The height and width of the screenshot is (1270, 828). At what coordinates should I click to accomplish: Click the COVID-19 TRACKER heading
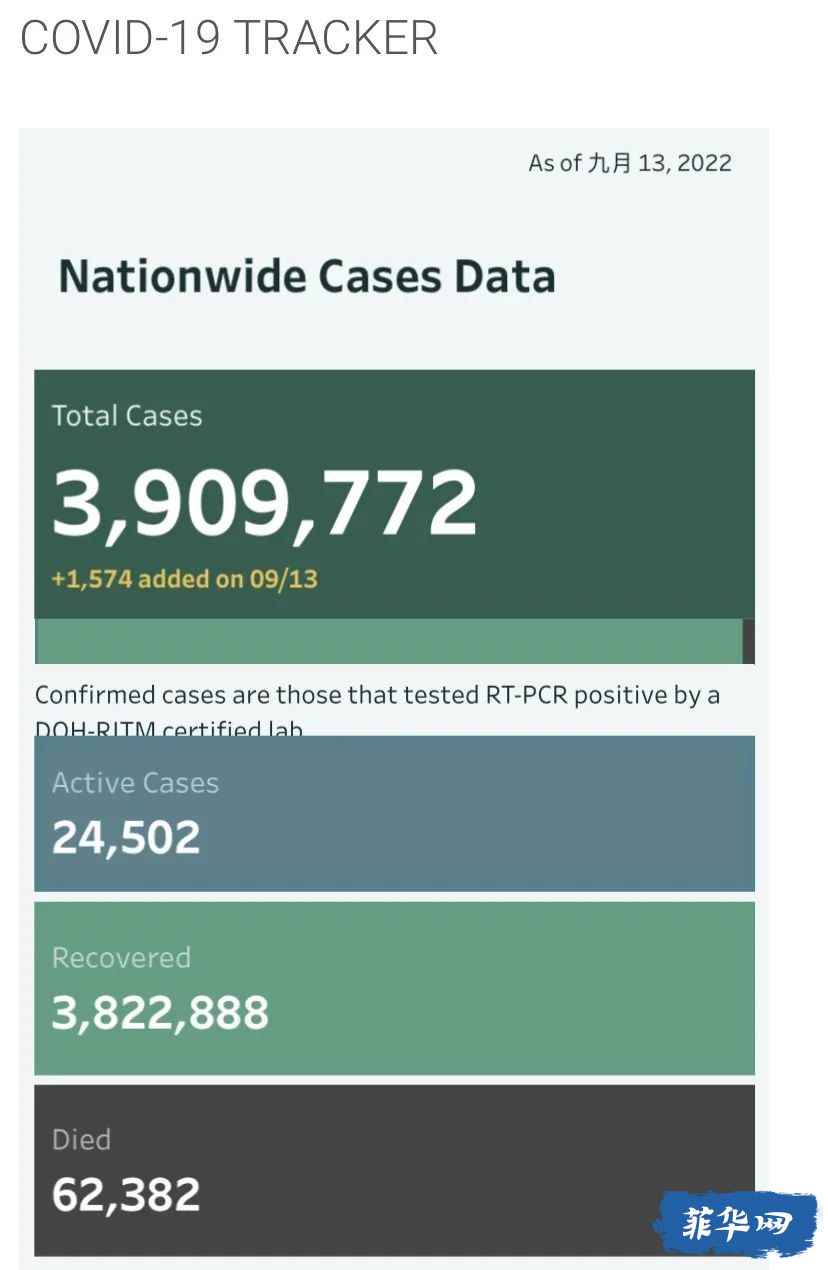tap(229, 38)
